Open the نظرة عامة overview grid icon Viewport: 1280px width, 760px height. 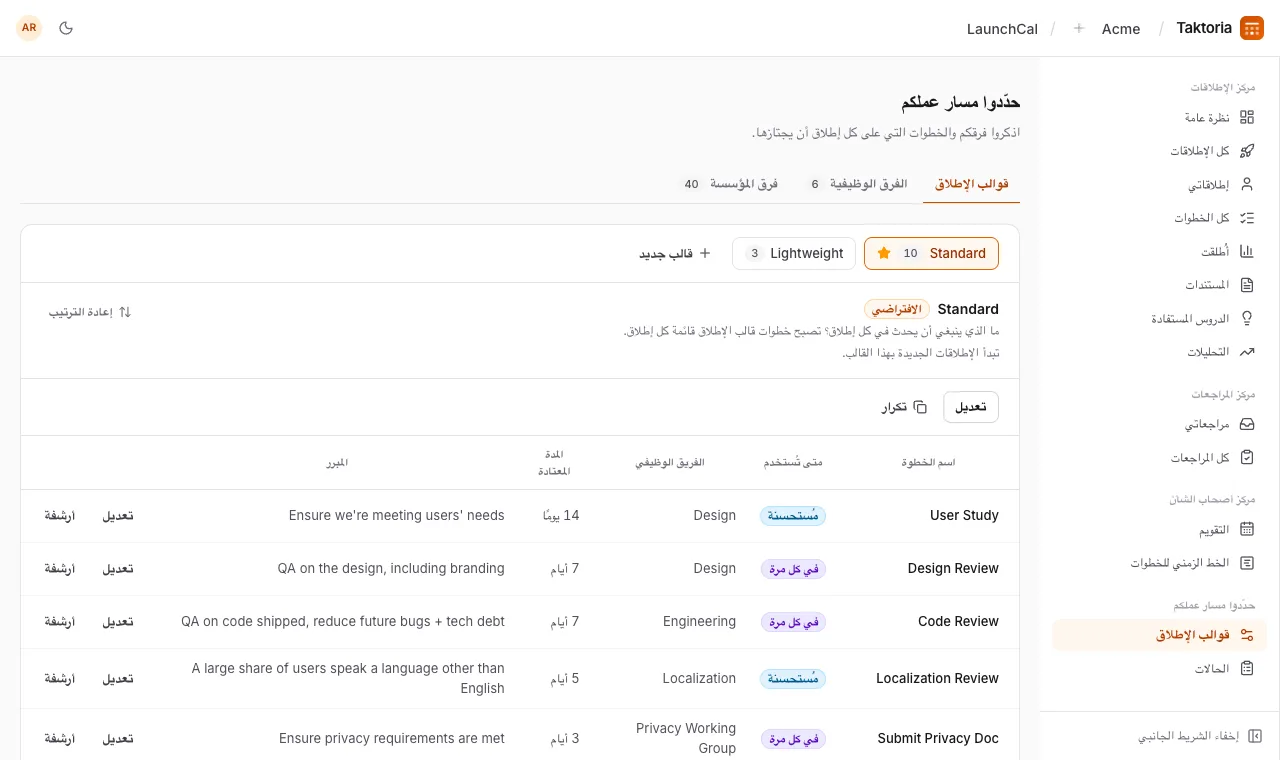(x=1246, y=118)
